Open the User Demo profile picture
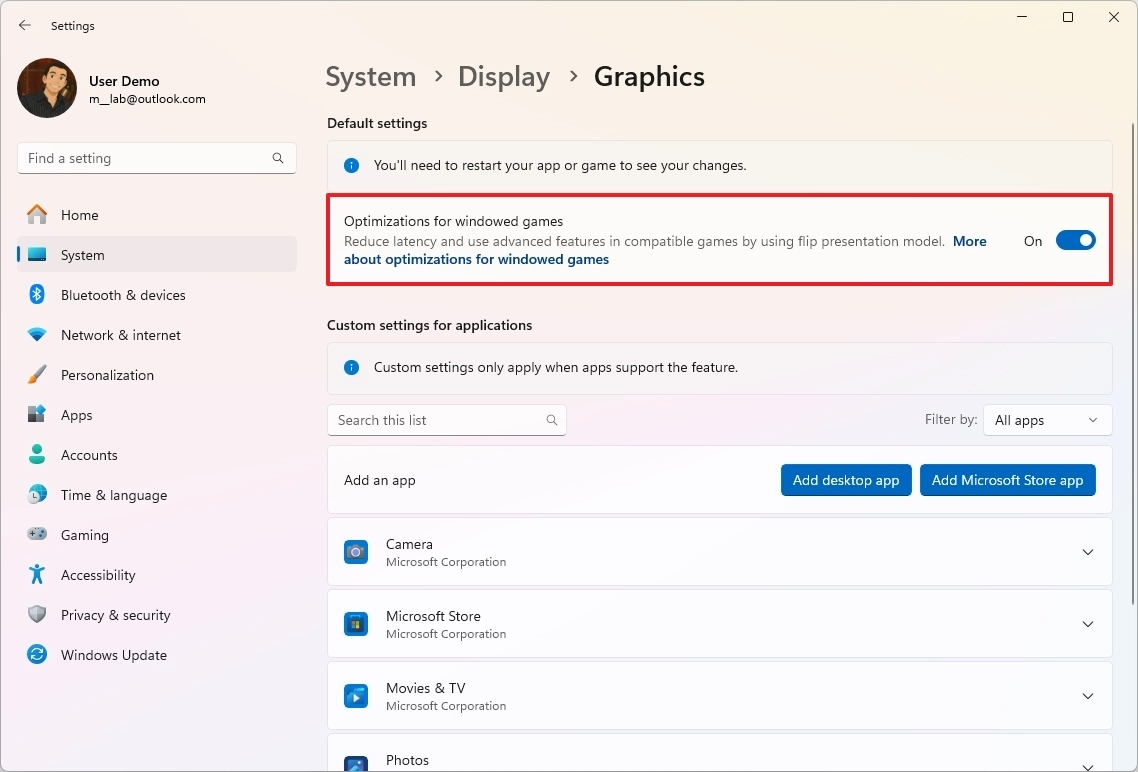The width and height of the screenshot is (1138, 772). 47,88
